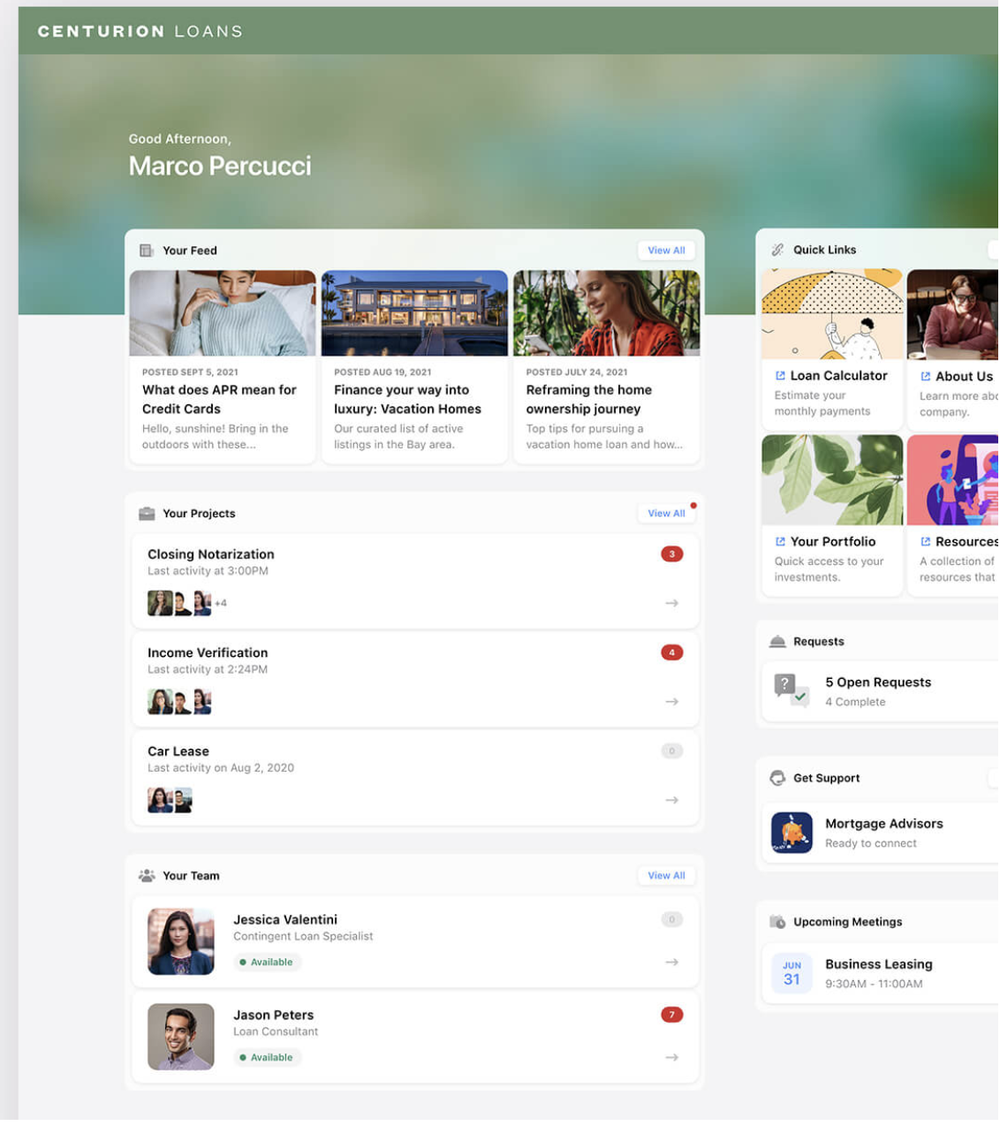Select the Your Team people icon
The height and width of the screenshot is (1130, 1000).
point(145,875)
